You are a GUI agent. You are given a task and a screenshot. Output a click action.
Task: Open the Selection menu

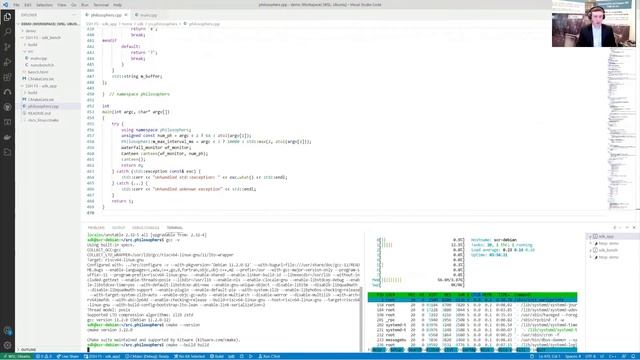(44, 5)
